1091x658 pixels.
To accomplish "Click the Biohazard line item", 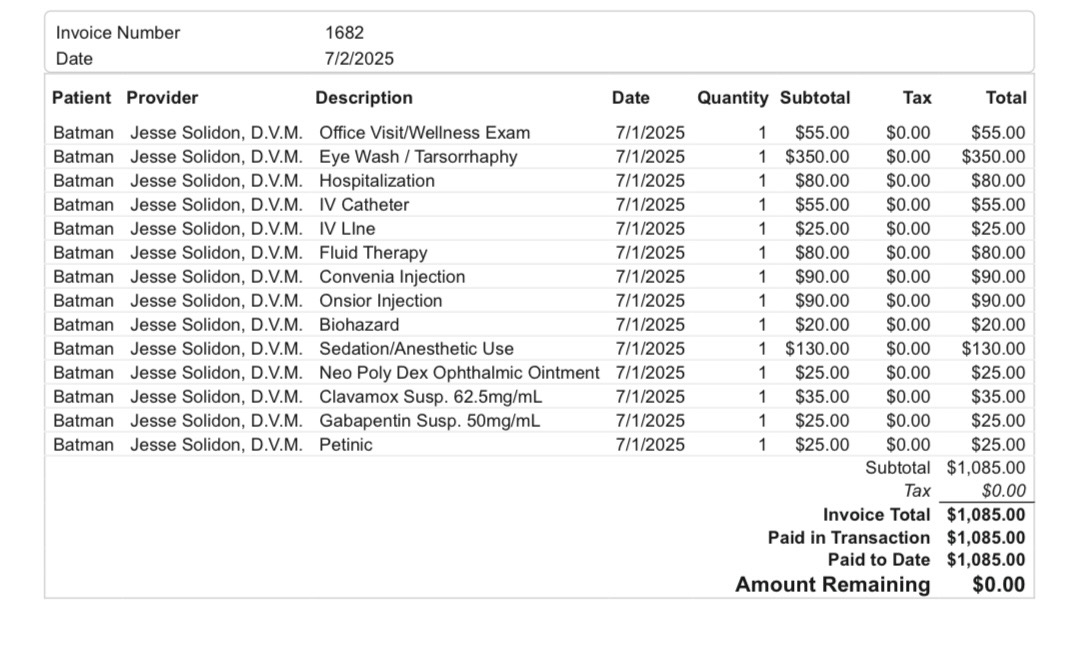I will (x=359, y=325).
